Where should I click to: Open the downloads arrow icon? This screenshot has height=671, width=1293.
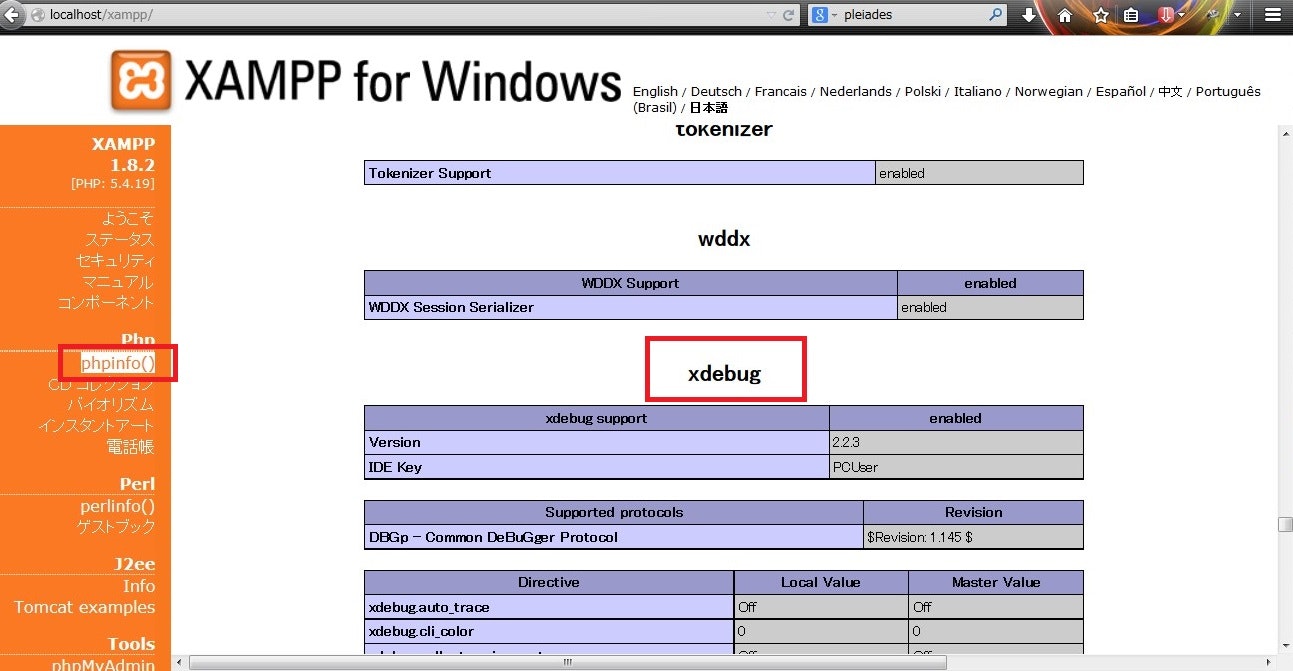(1028, 15)
